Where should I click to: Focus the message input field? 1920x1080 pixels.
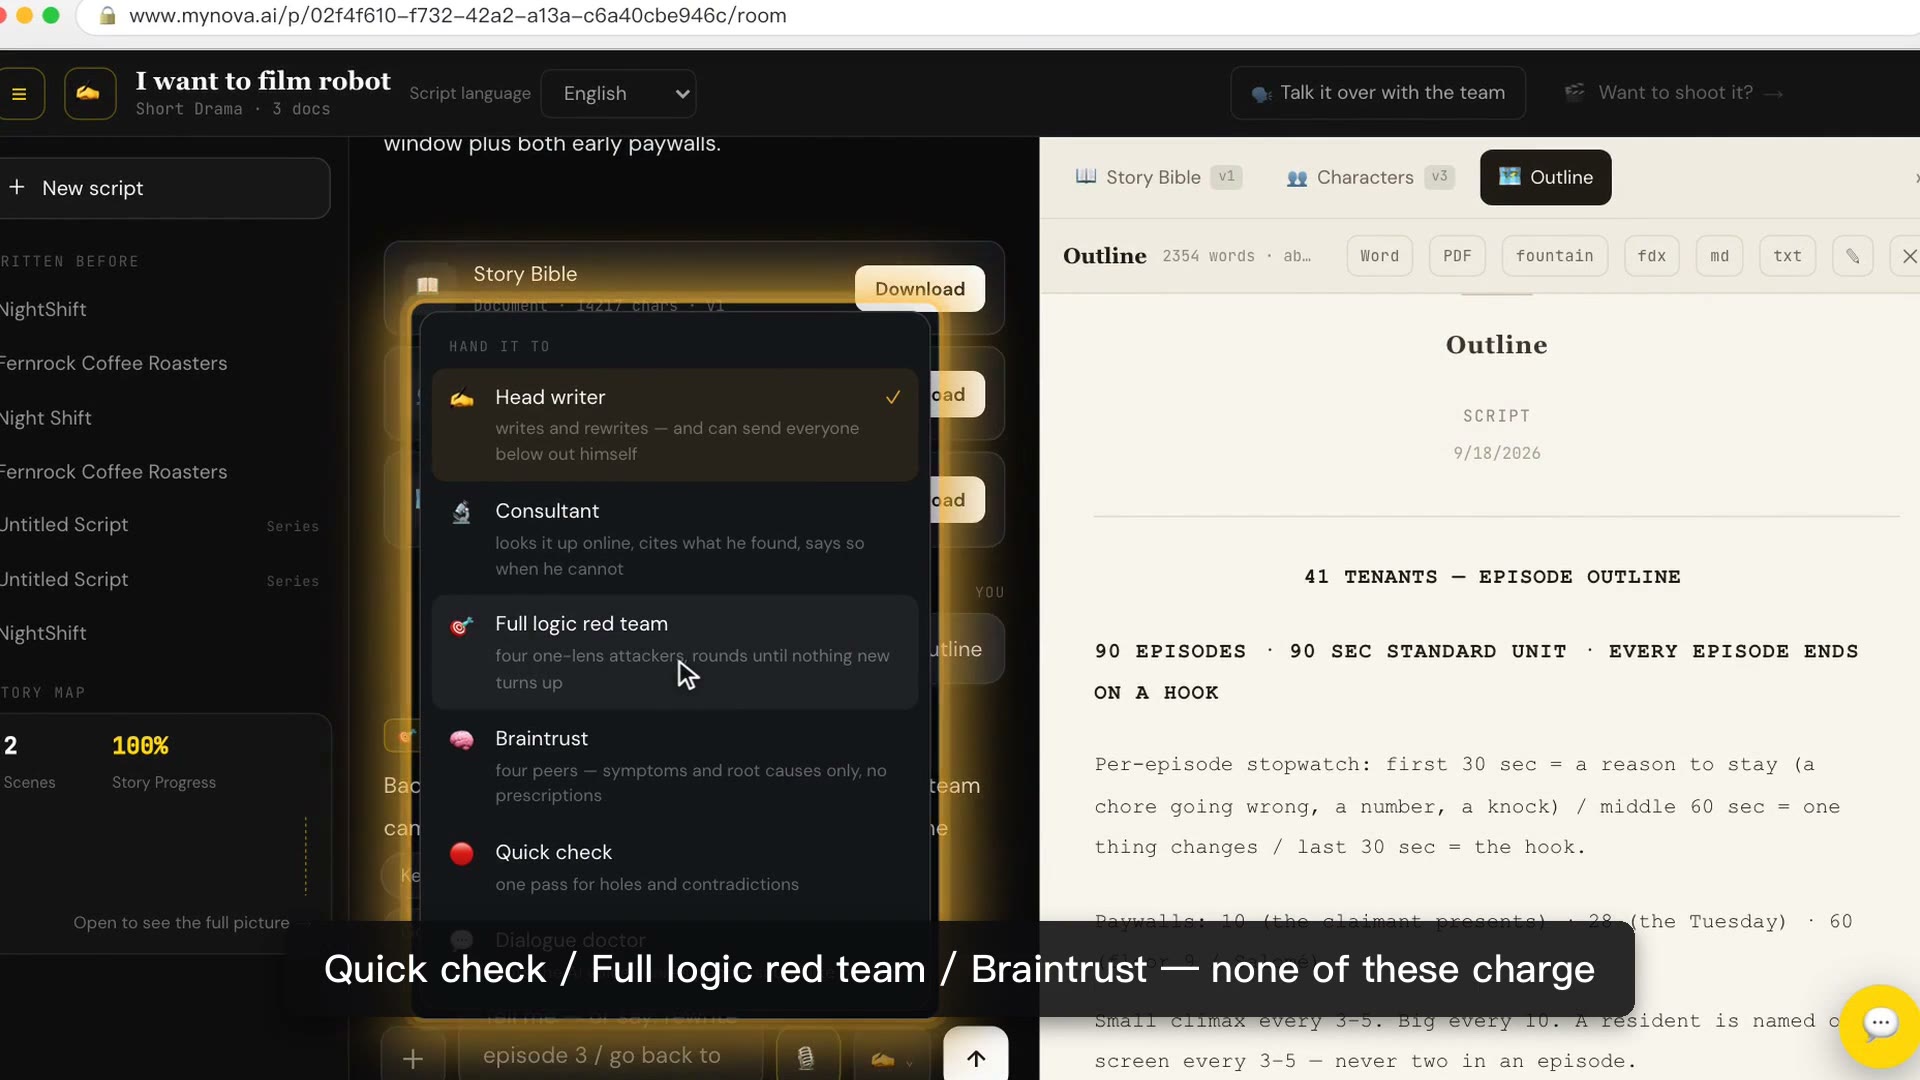[x=610, y=1056]
